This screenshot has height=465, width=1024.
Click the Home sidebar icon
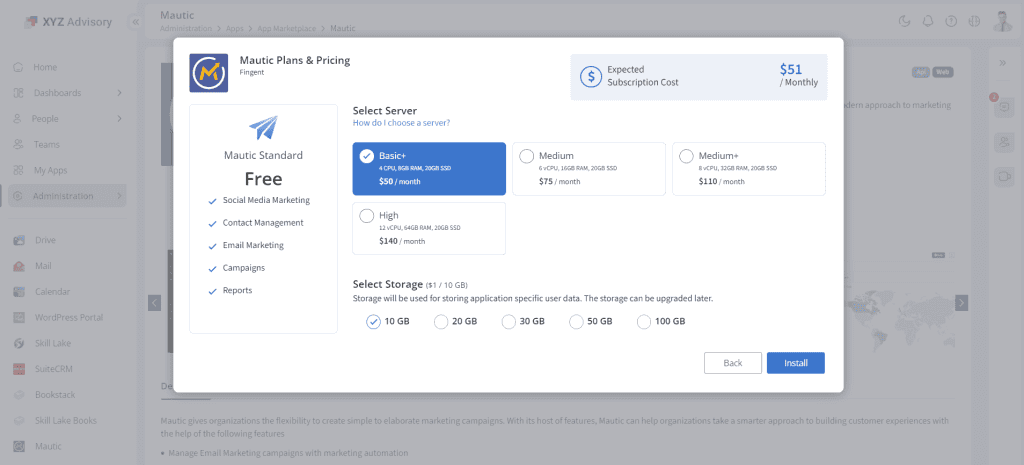(18, 67)
